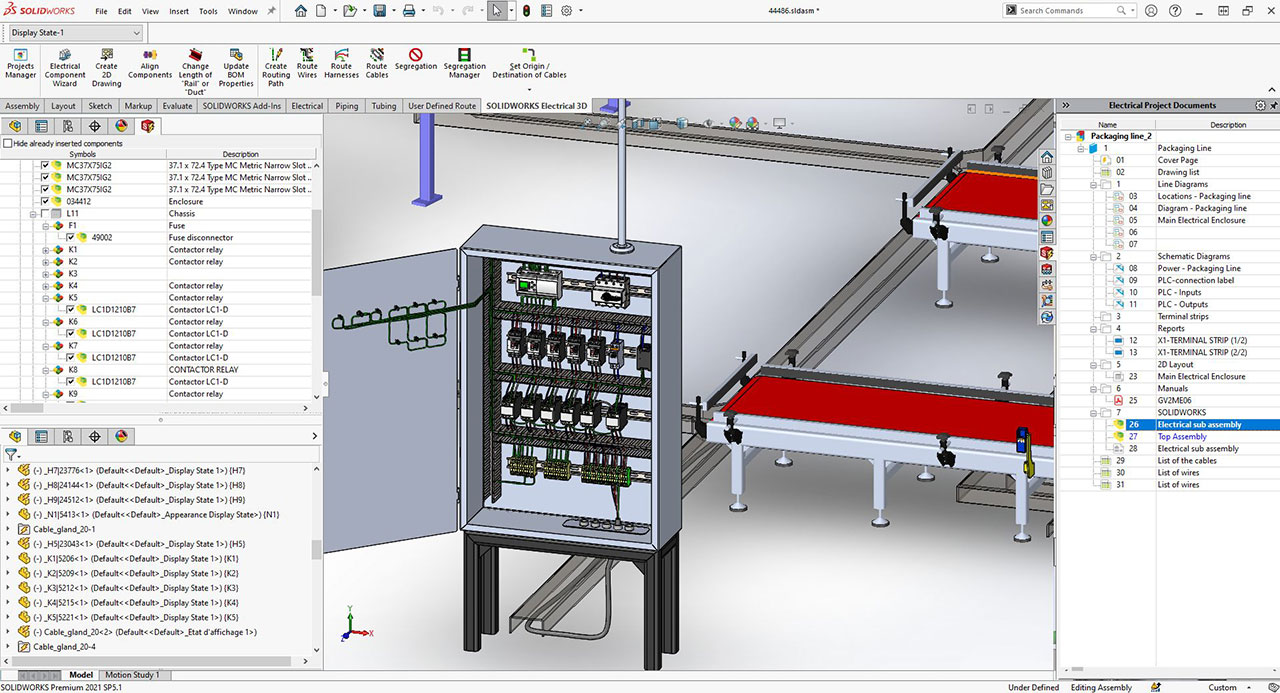
Task: Expand the _H7|23776<1> component in lower tree
Action: coord(9,470)
